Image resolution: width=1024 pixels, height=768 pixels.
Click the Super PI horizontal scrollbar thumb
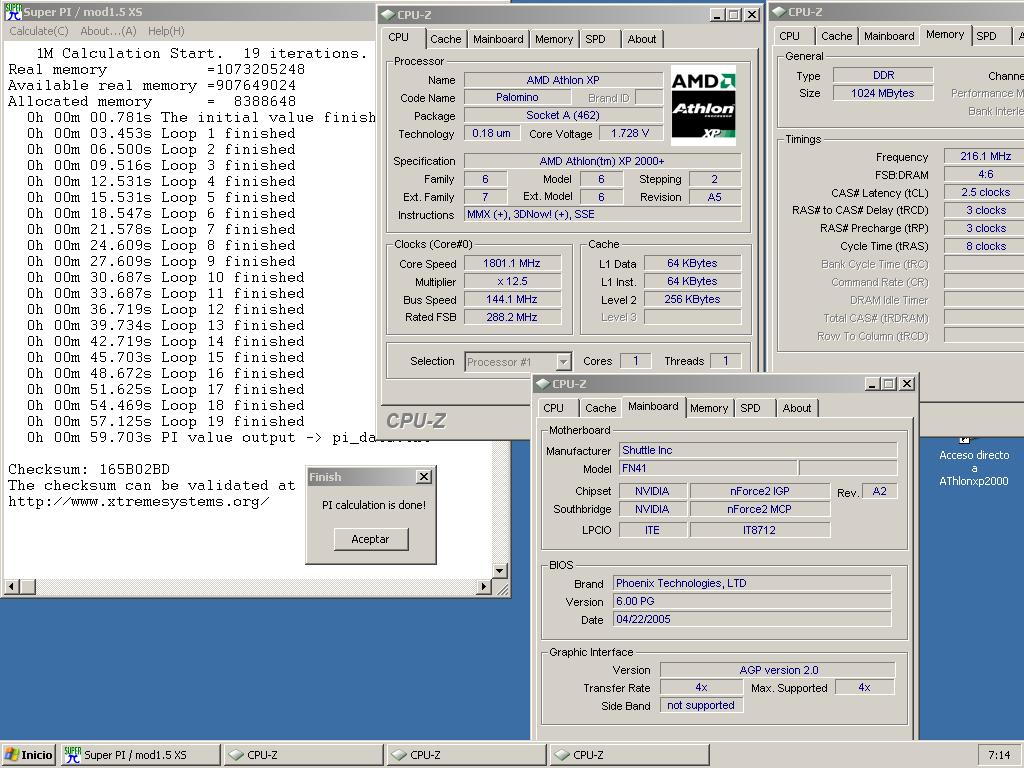pyautogui.click(x=27, y=586)
